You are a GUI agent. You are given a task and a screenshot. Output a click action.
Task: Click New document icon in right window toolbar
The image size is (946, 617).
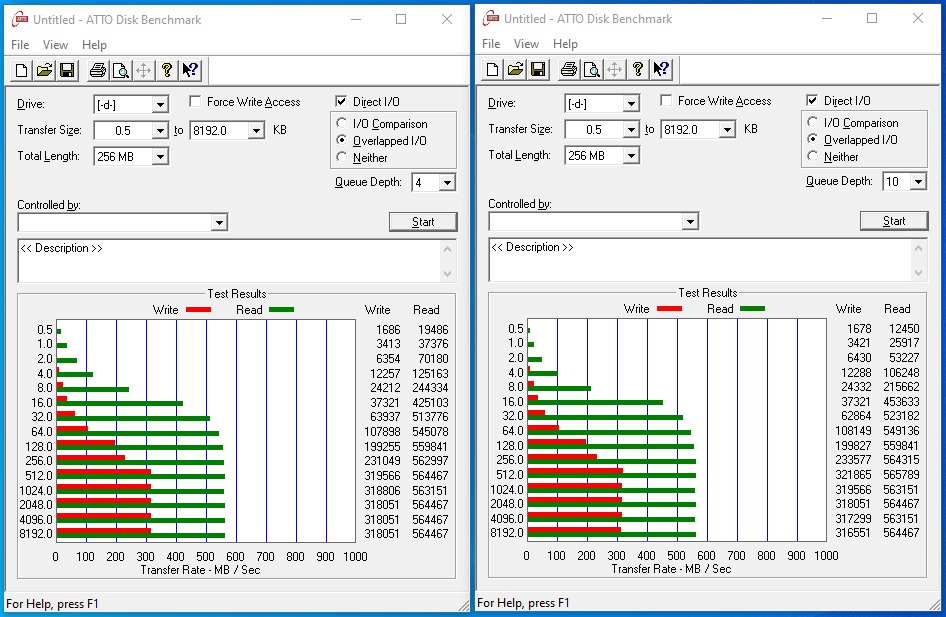click(x=492, y=69)
